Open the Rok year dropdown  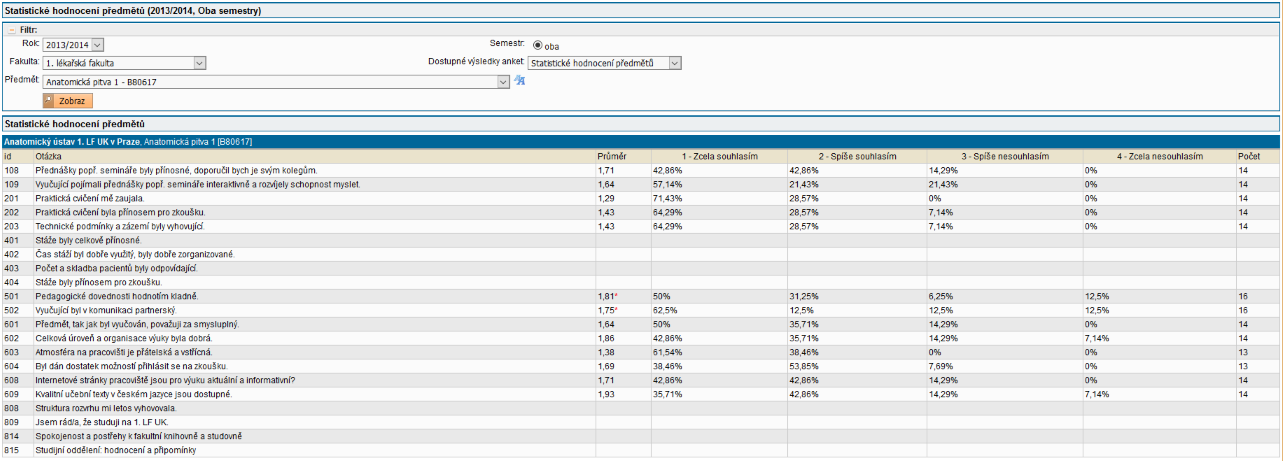point(97,45)
